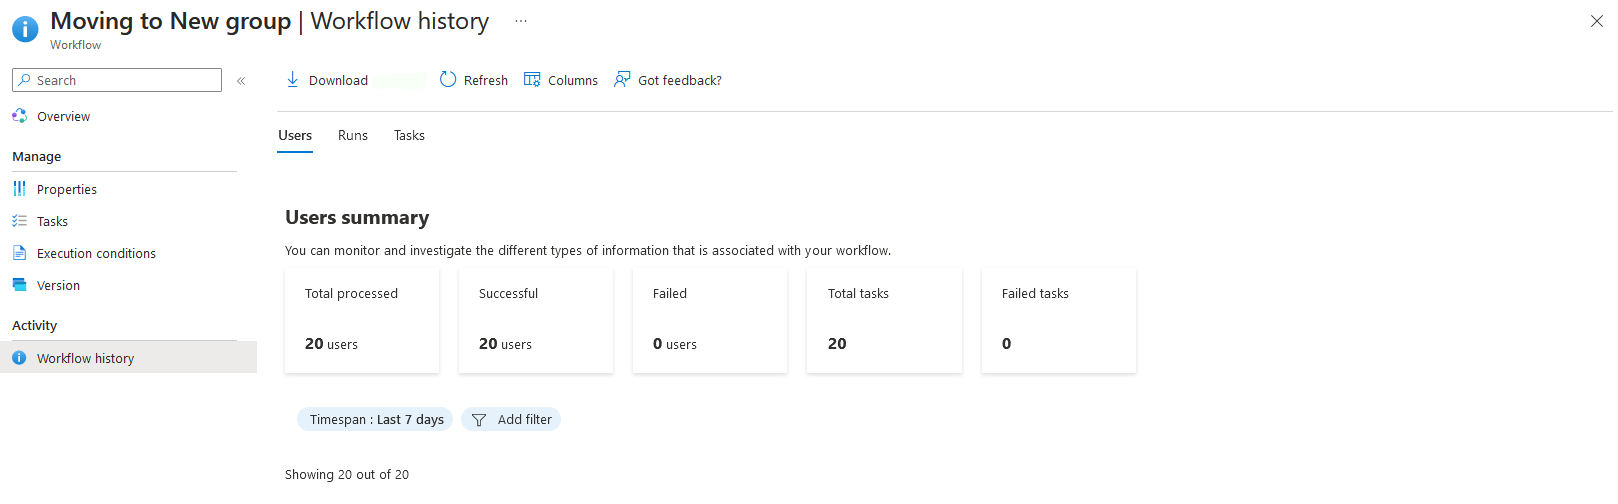Select the Users tab
Viewport: 1618px width, 504px height.
[x=295, y=136]
